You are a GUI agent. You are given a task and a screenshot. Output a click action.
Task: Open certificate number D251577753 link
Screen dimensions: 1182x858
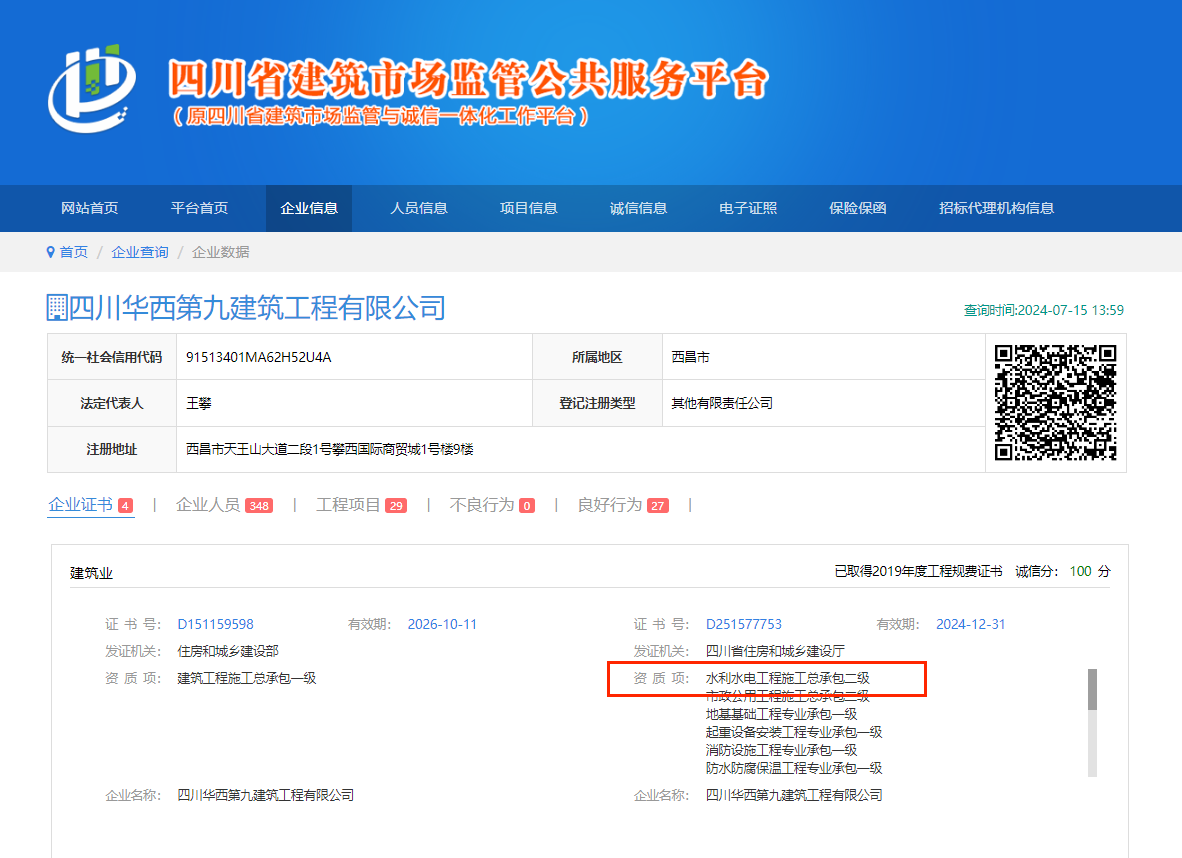click(x=744, y=624)
